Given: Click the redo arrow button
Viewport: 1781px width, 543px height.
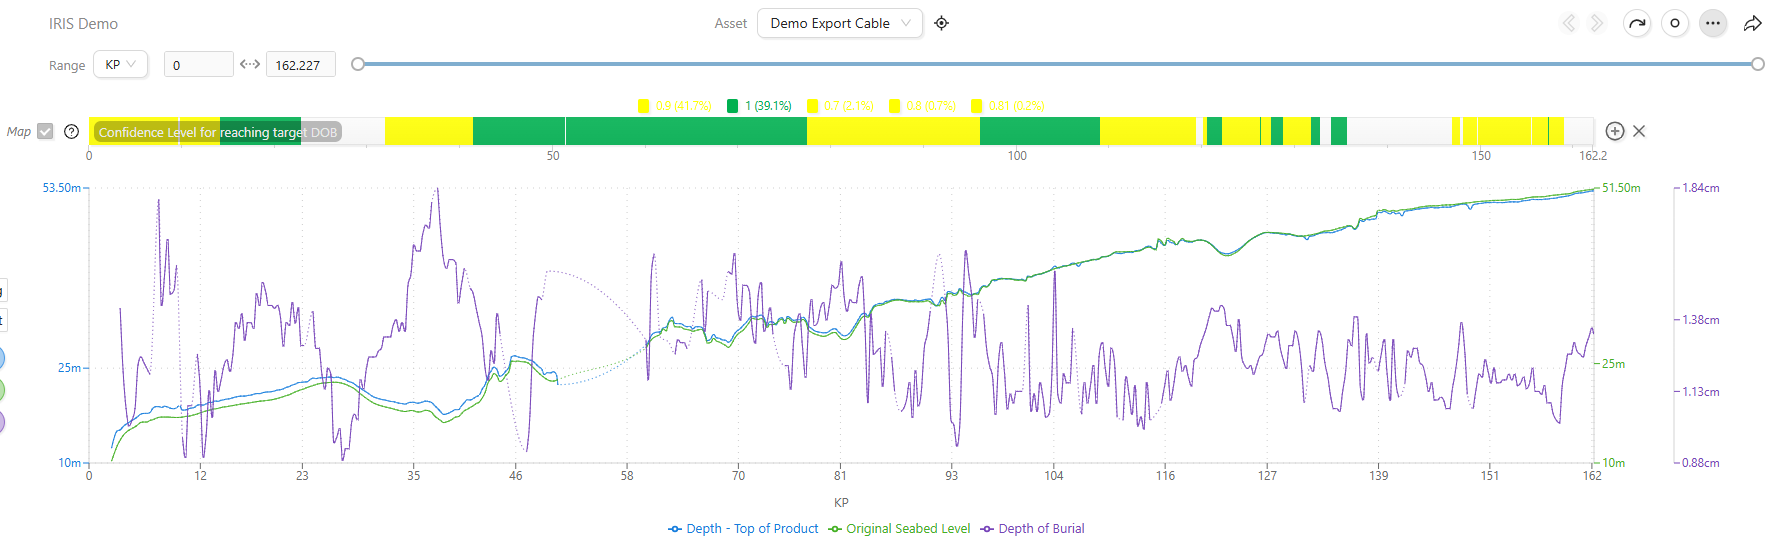Looking at the screenshot, I should pyautogui.click(x=1636, y=23).
